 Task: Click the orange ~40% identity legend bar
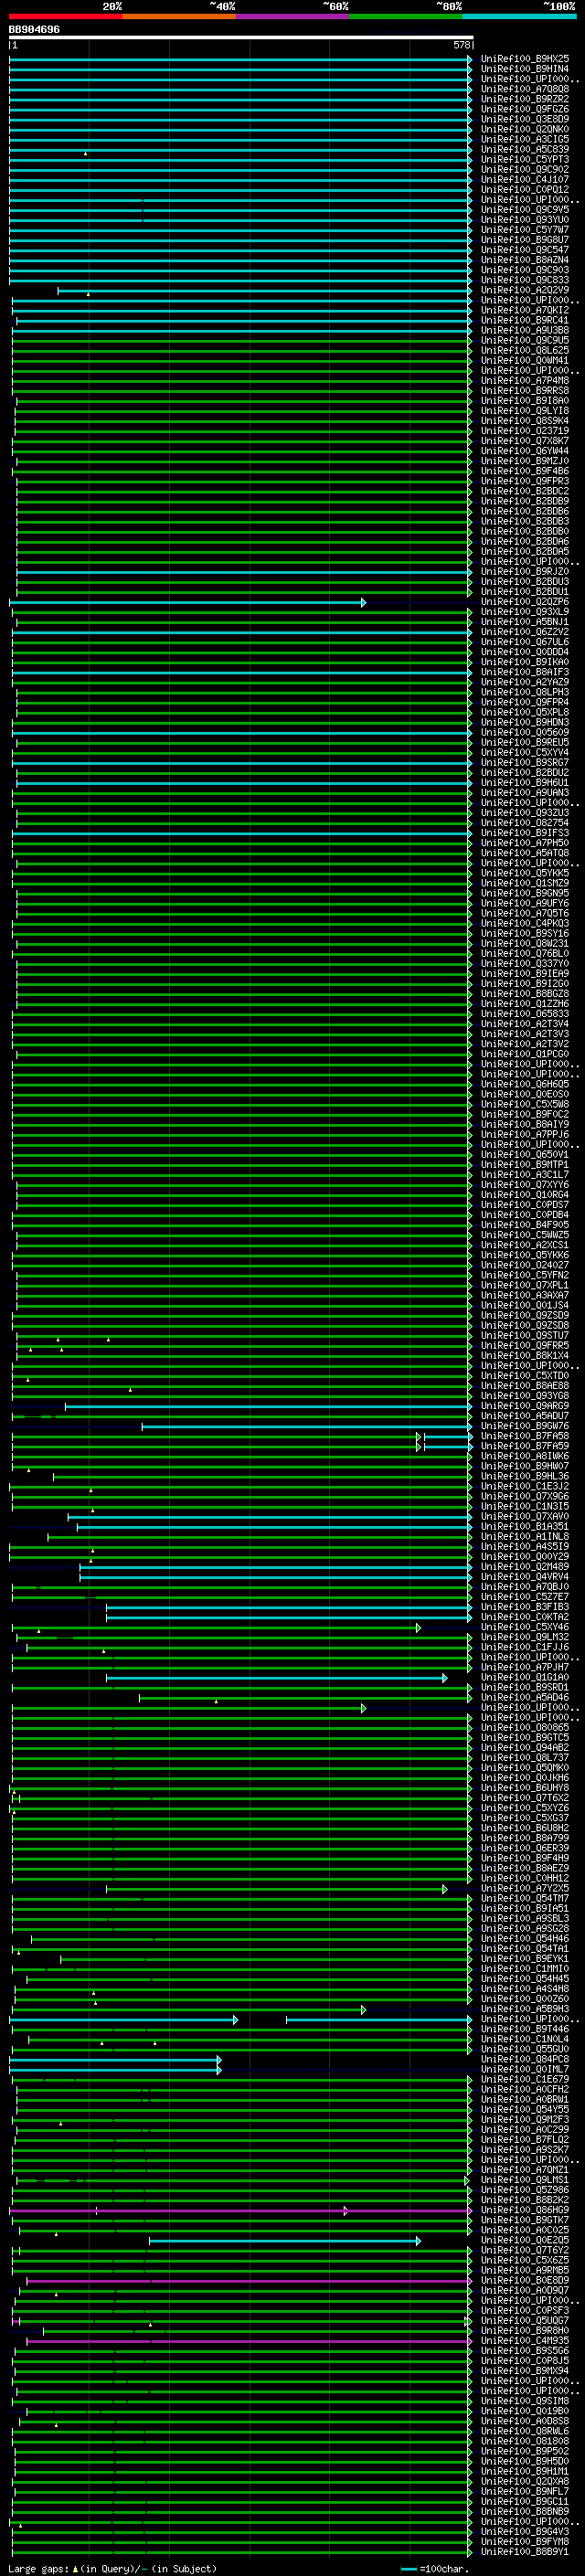(179, 16)
